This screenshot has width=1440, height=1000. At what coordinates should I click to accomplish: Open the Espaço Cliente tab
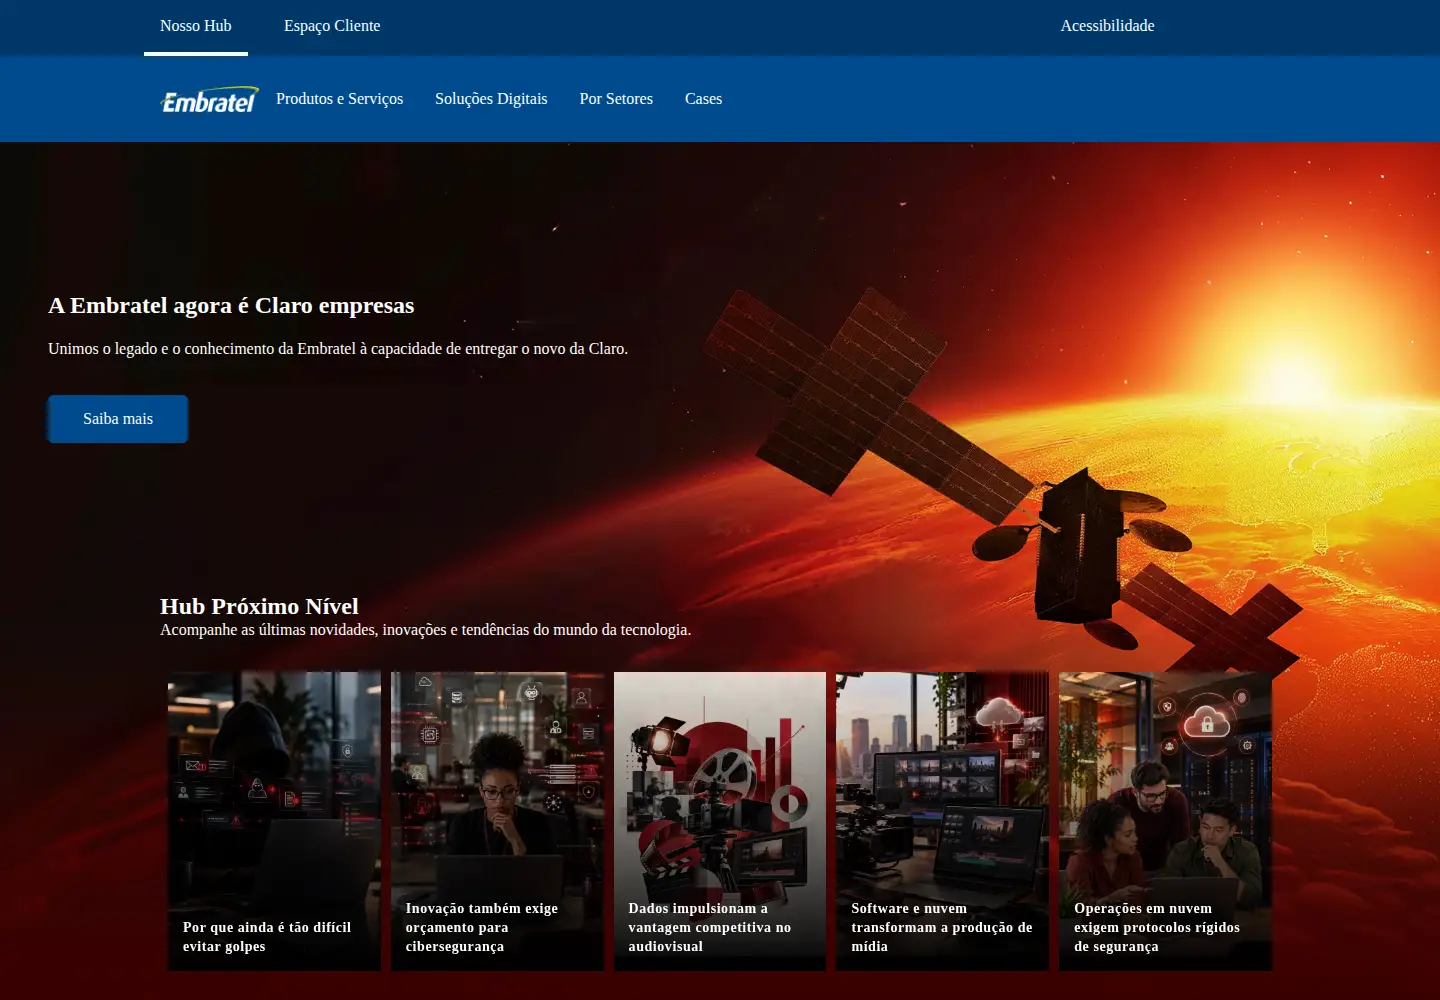pyautogui.click(x=332, y=26)
